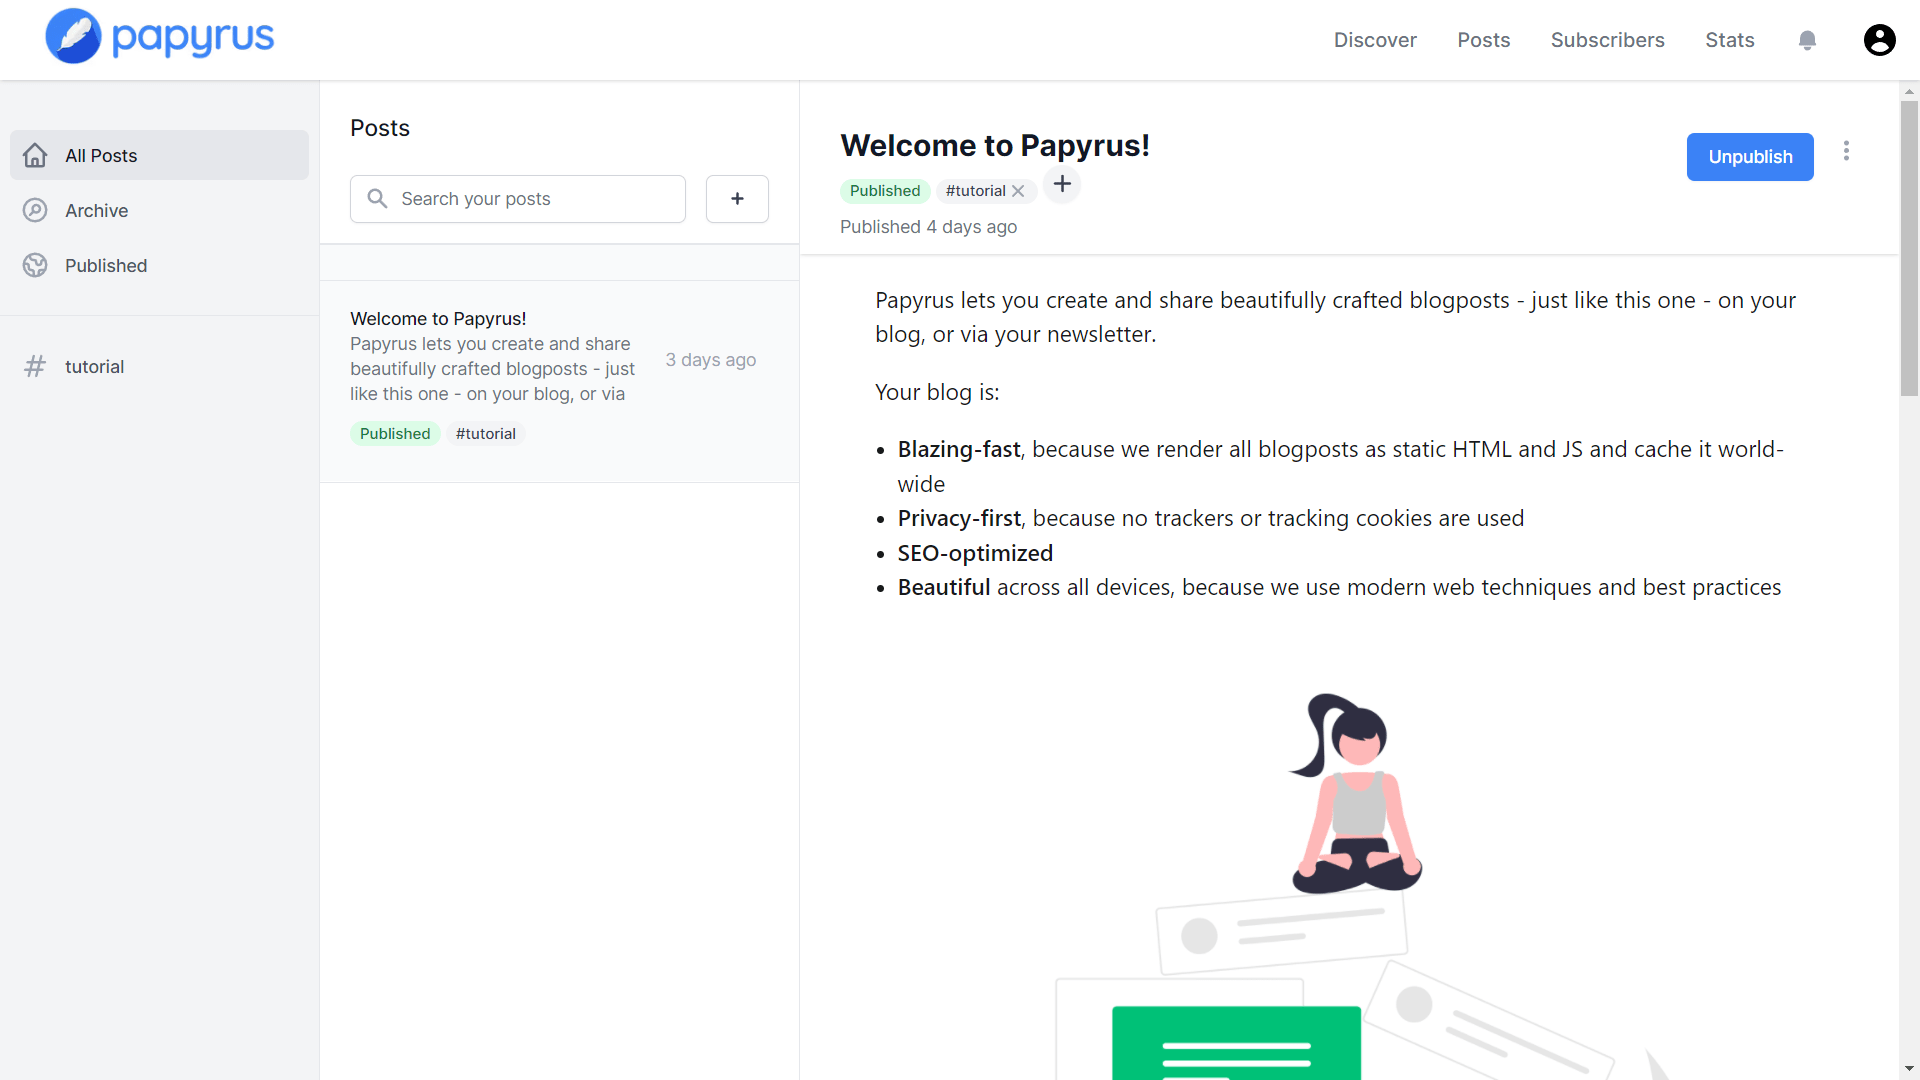Viewport: 1920px width, 1080px height.
Task: Select Published filter in sidebar
Action: tap(159, 265)
